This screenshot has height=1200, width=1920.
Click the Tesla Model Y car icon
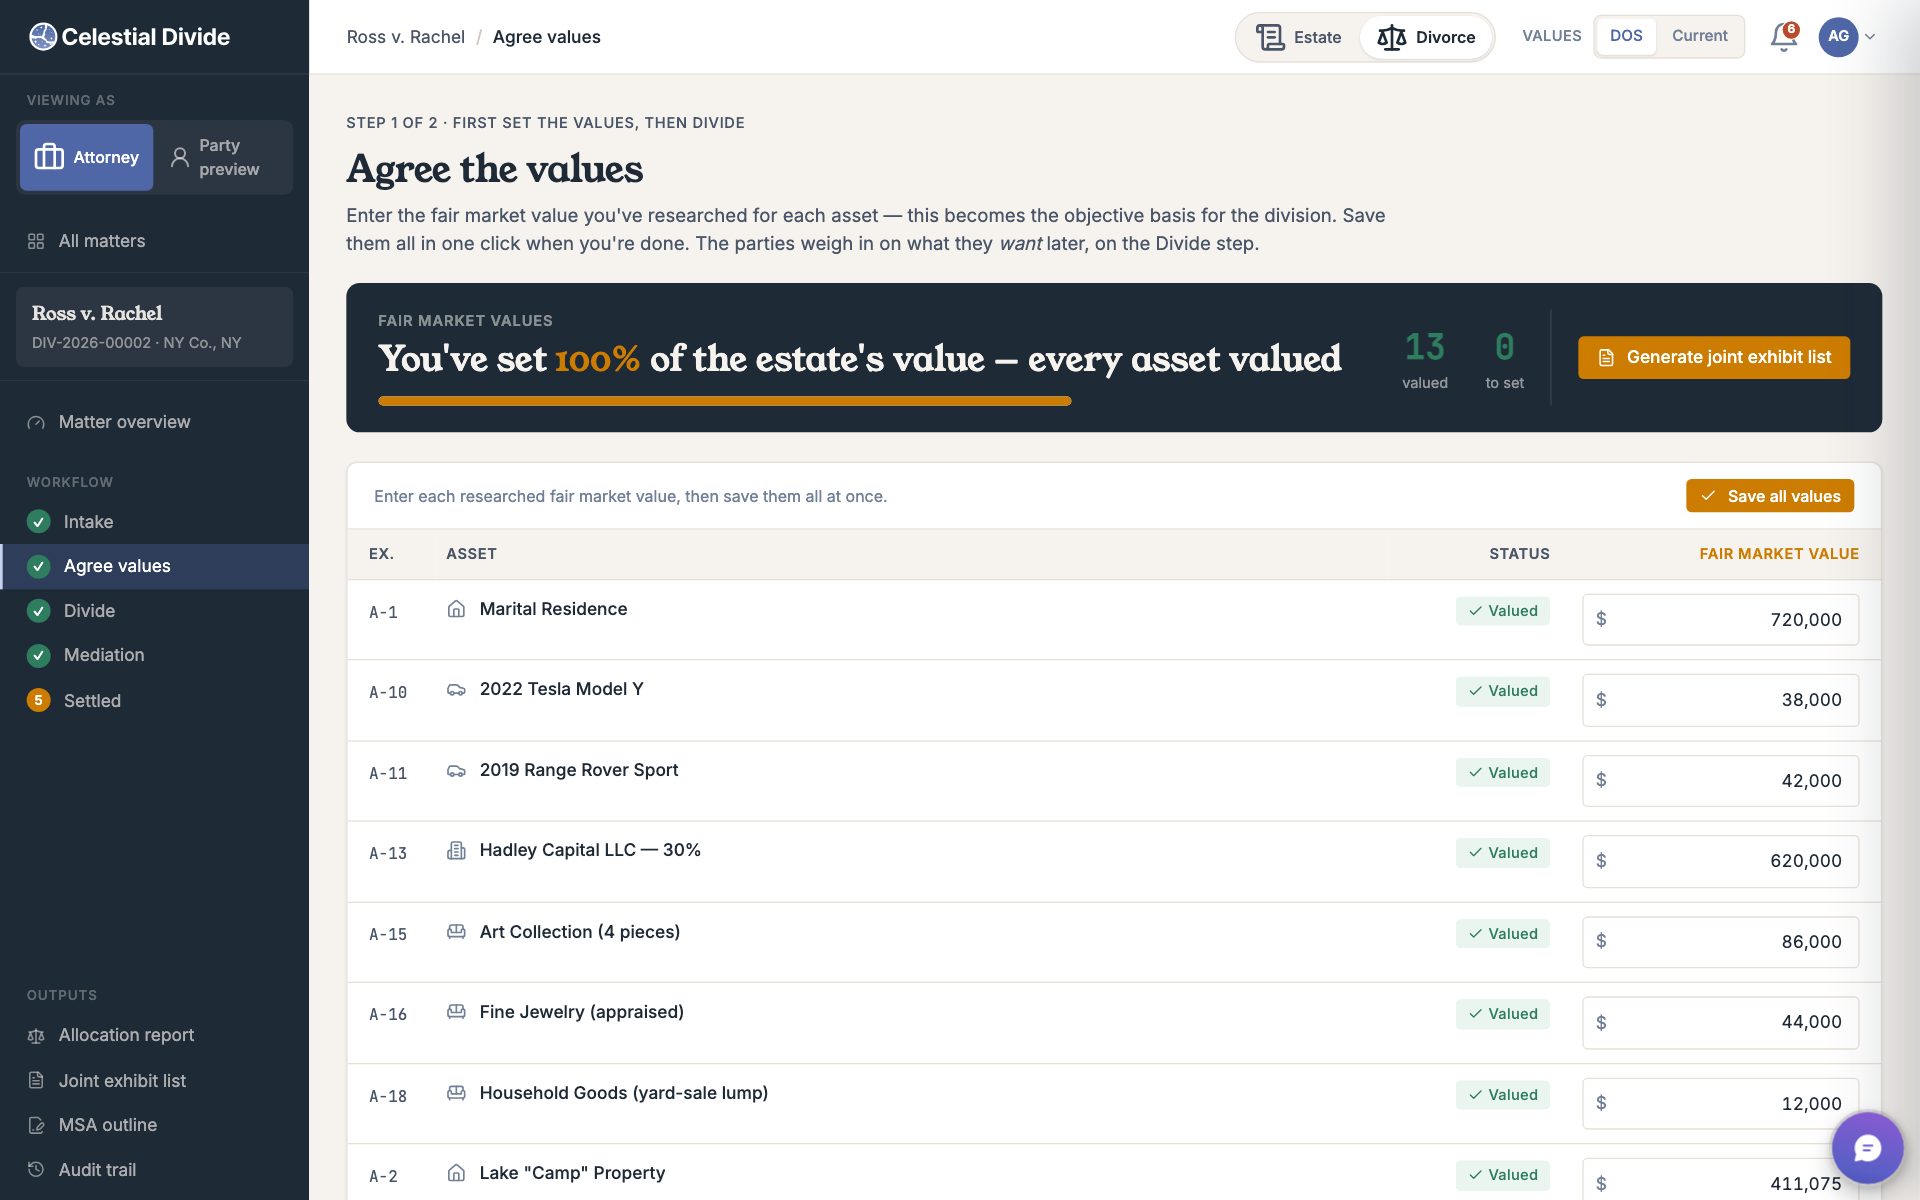(456, 690)
